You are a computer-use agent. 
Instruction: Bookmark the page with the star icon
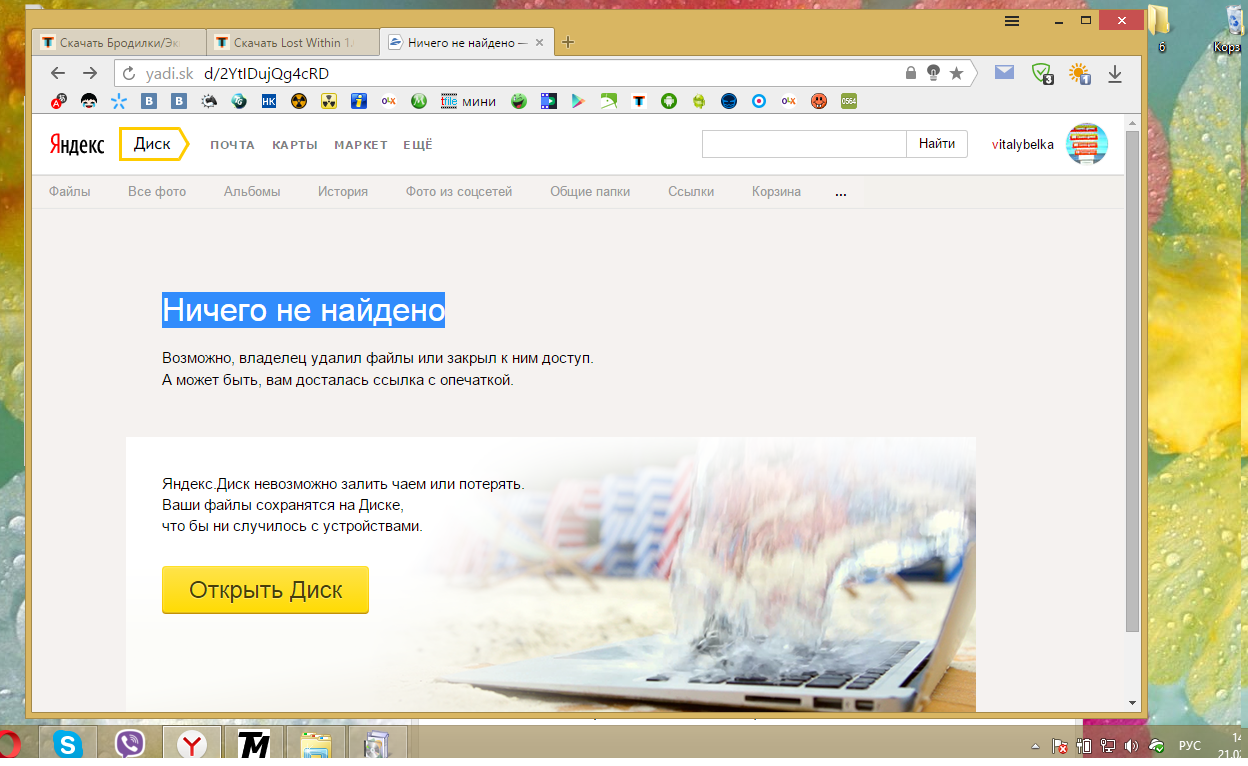click(956, 73)
